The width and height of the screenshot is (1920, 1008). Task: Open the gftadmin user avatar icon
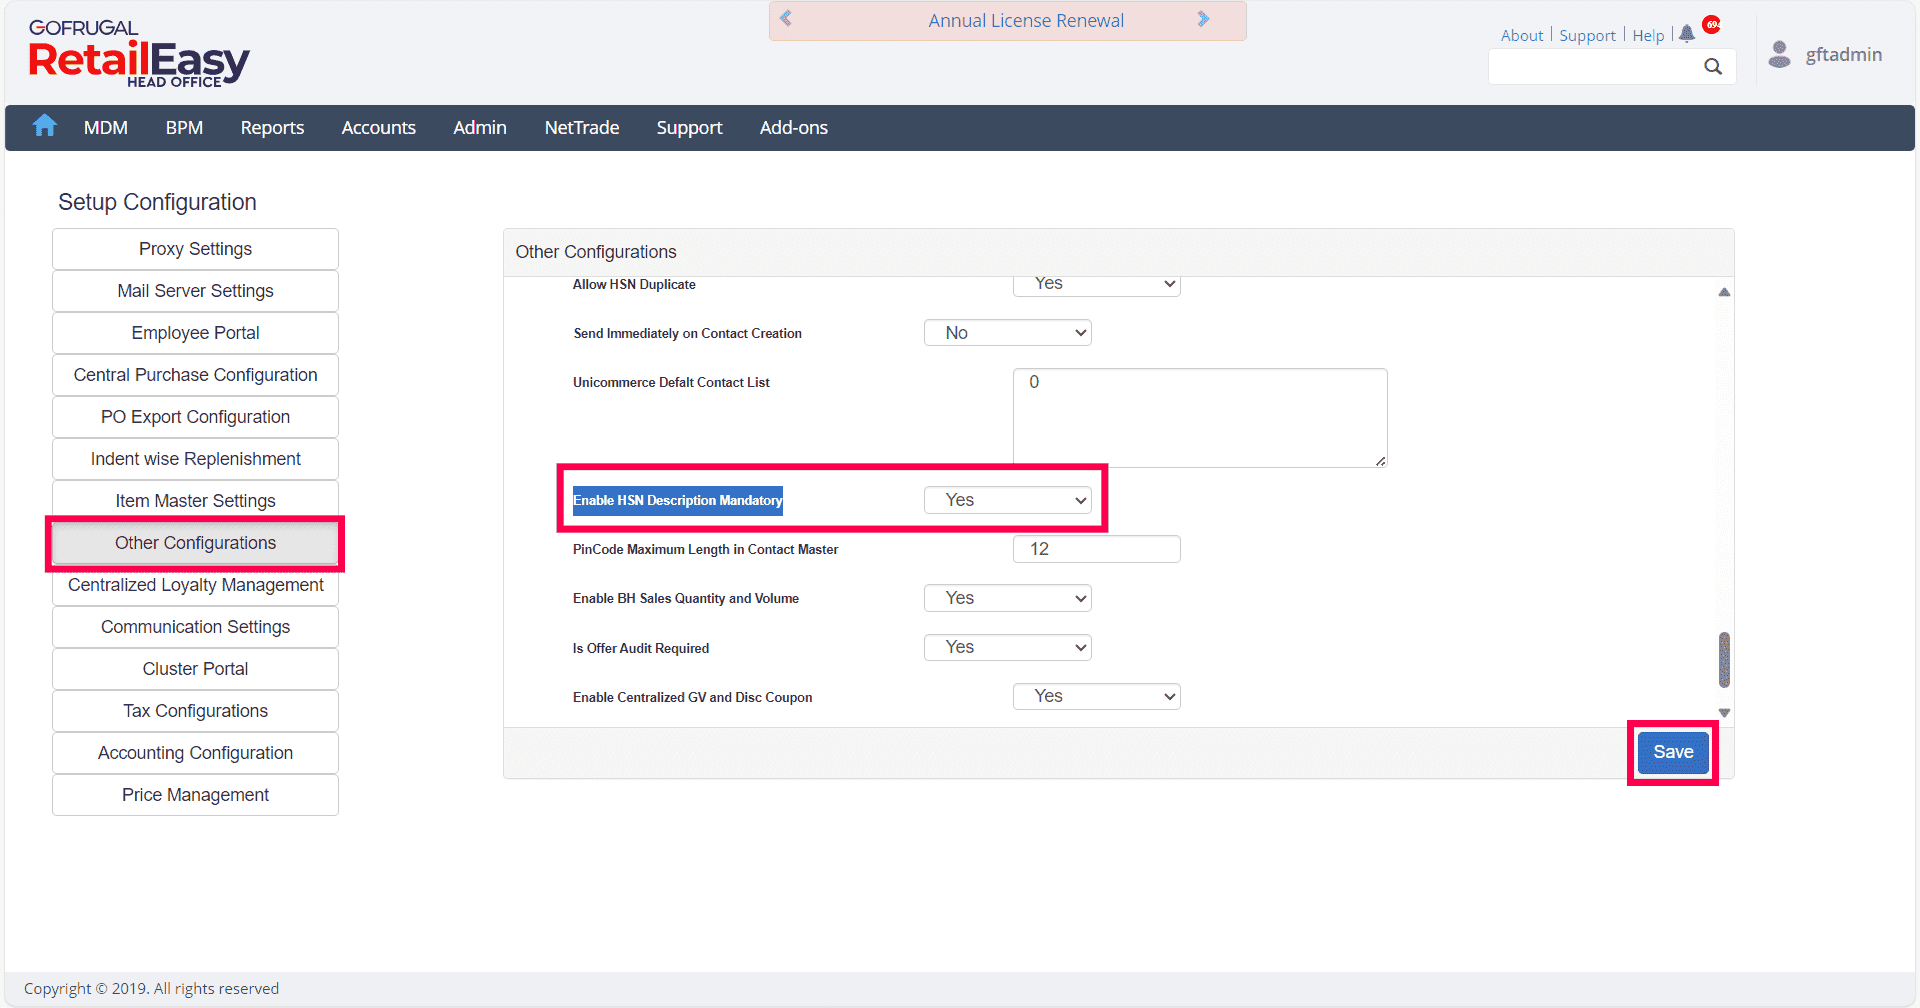pos(1779,54)
